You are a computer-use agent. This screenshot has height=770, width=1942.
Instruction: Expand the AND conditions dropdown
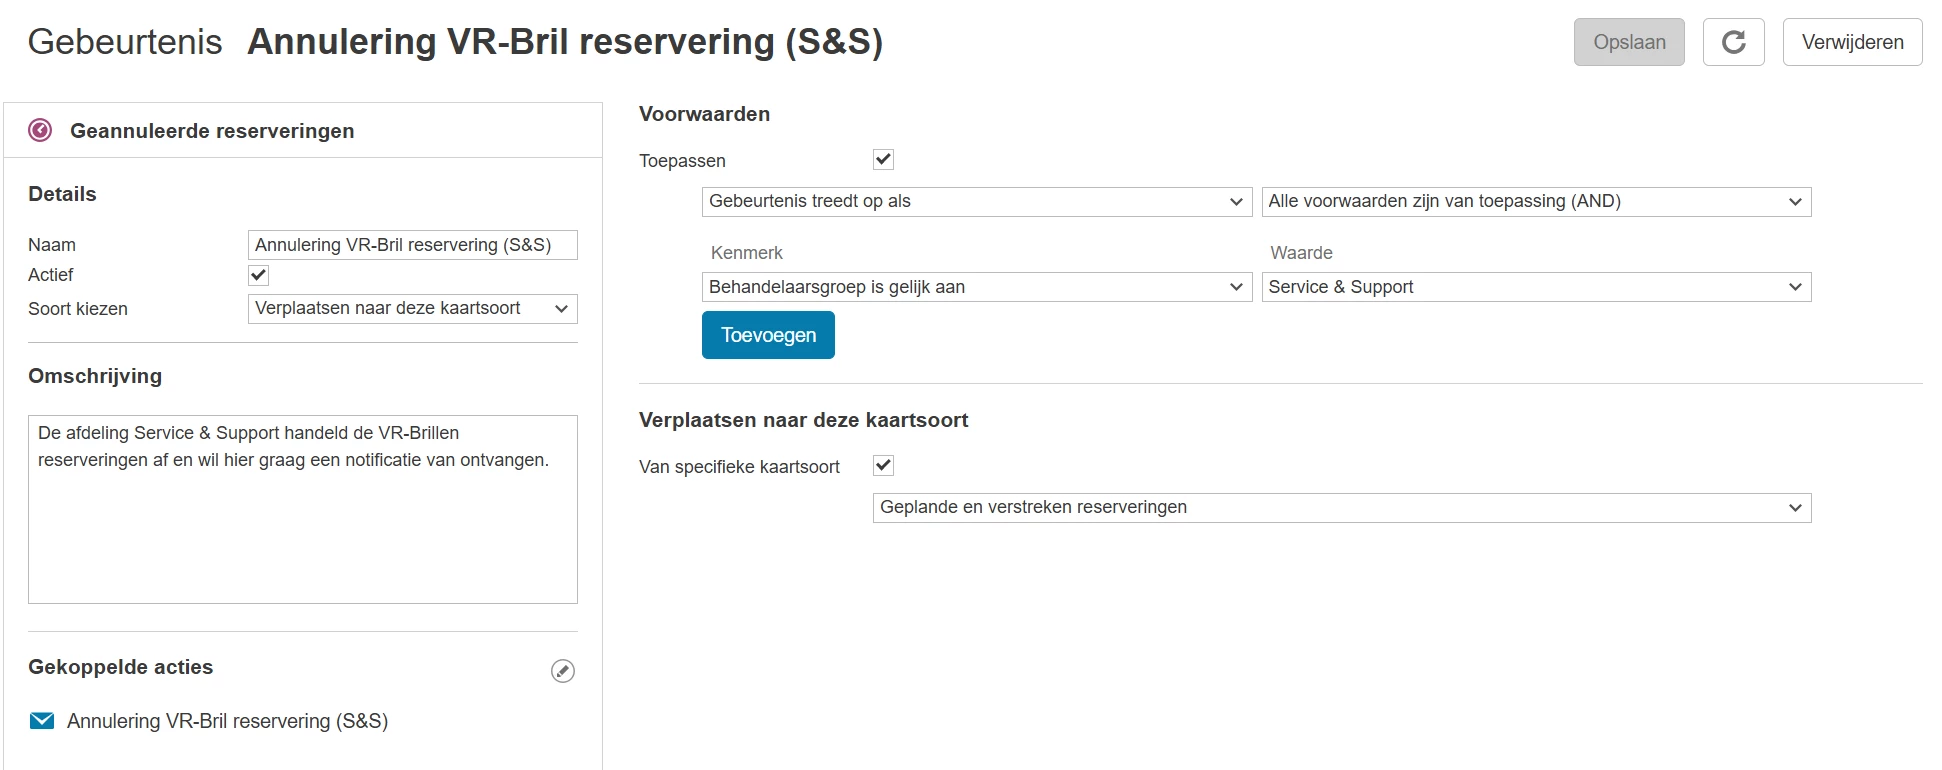(1536, 202)
